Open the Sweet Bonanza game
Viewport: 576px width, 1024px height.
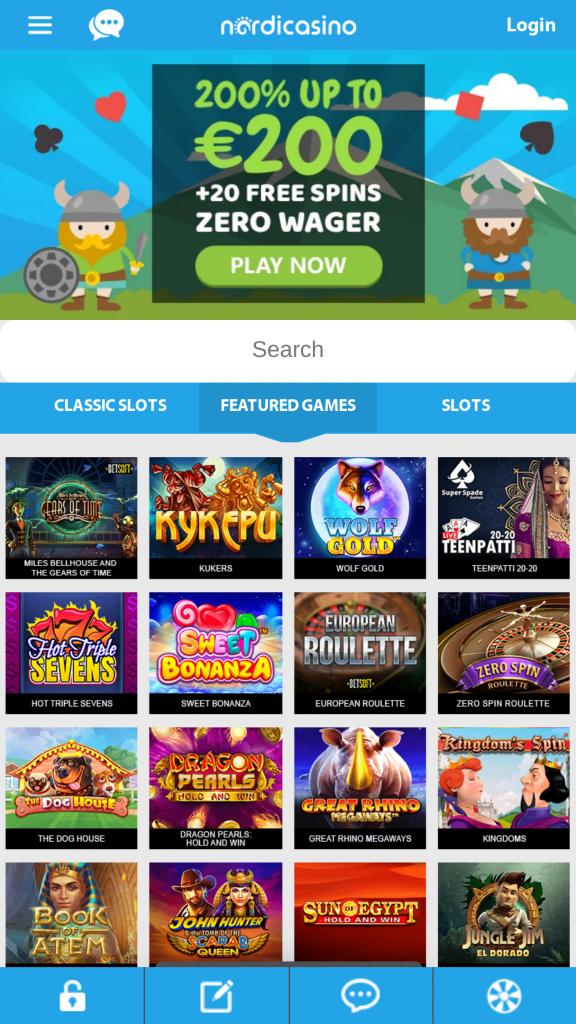pos(216,653)
